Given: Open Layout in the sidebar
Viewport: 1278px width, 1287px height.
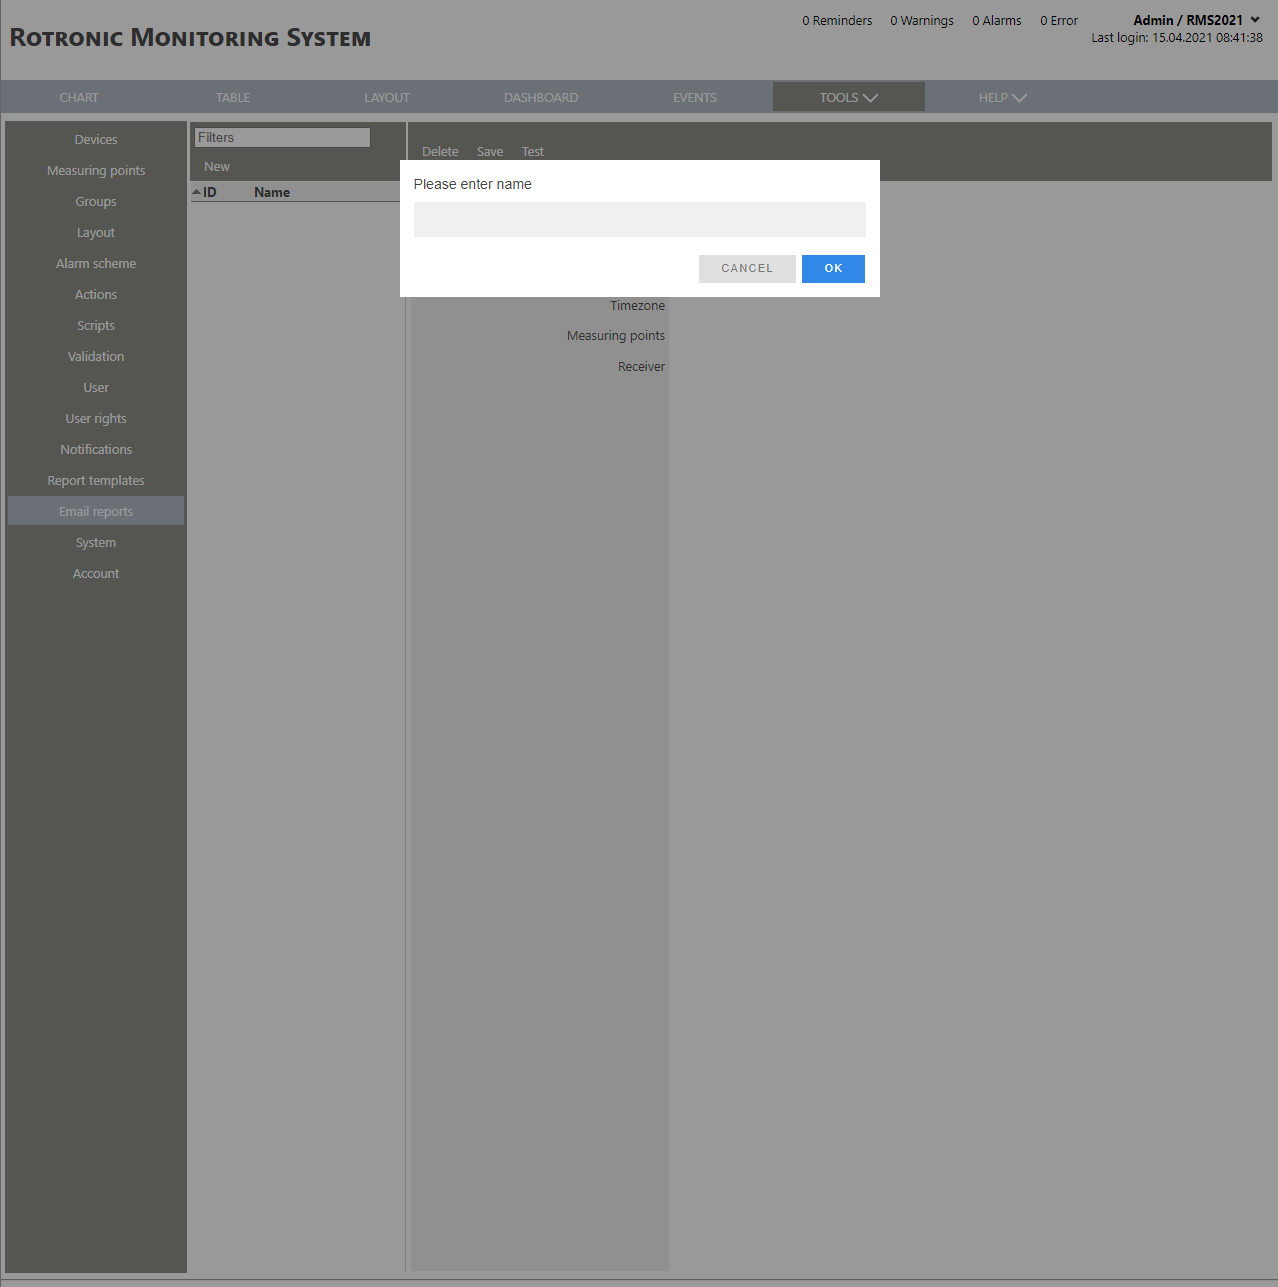Looking at the screenshot, I should (x=96, y=232).
